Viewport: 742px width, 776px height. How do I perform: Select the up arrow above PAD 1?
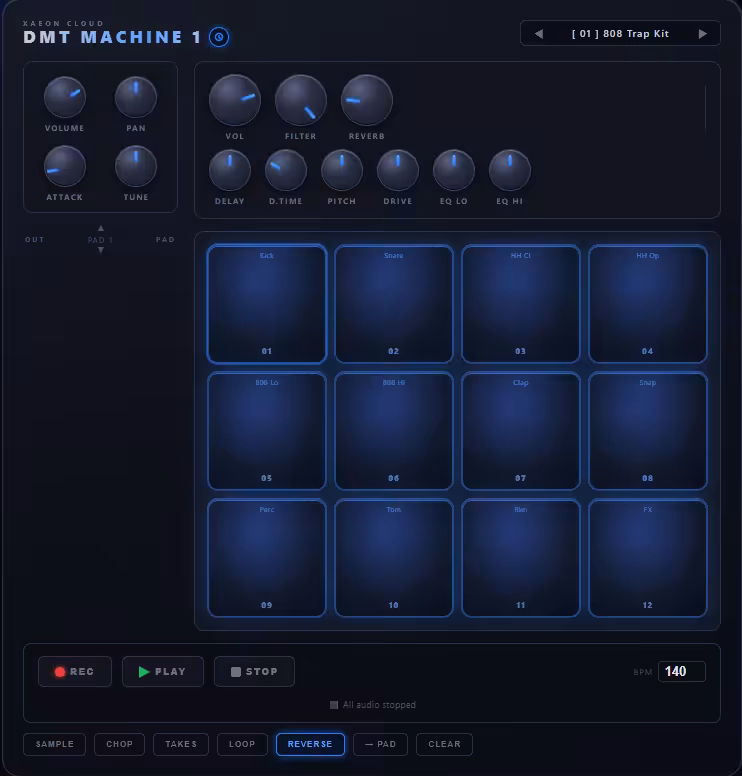coord(101,228)
